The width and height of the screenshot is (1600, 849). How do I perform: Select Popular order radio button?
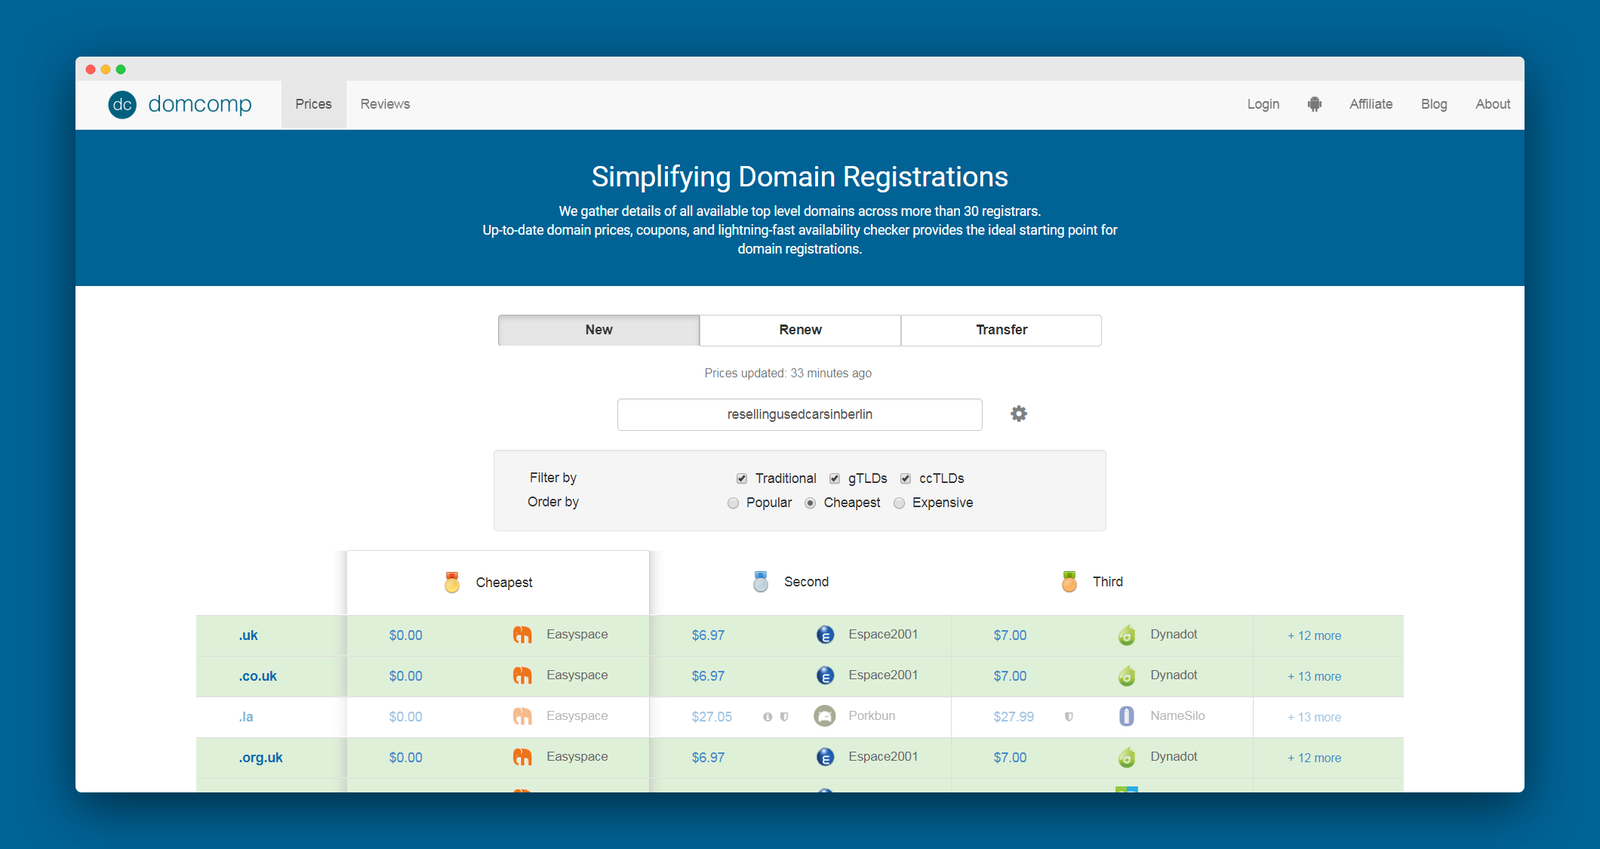coord(733,503)
